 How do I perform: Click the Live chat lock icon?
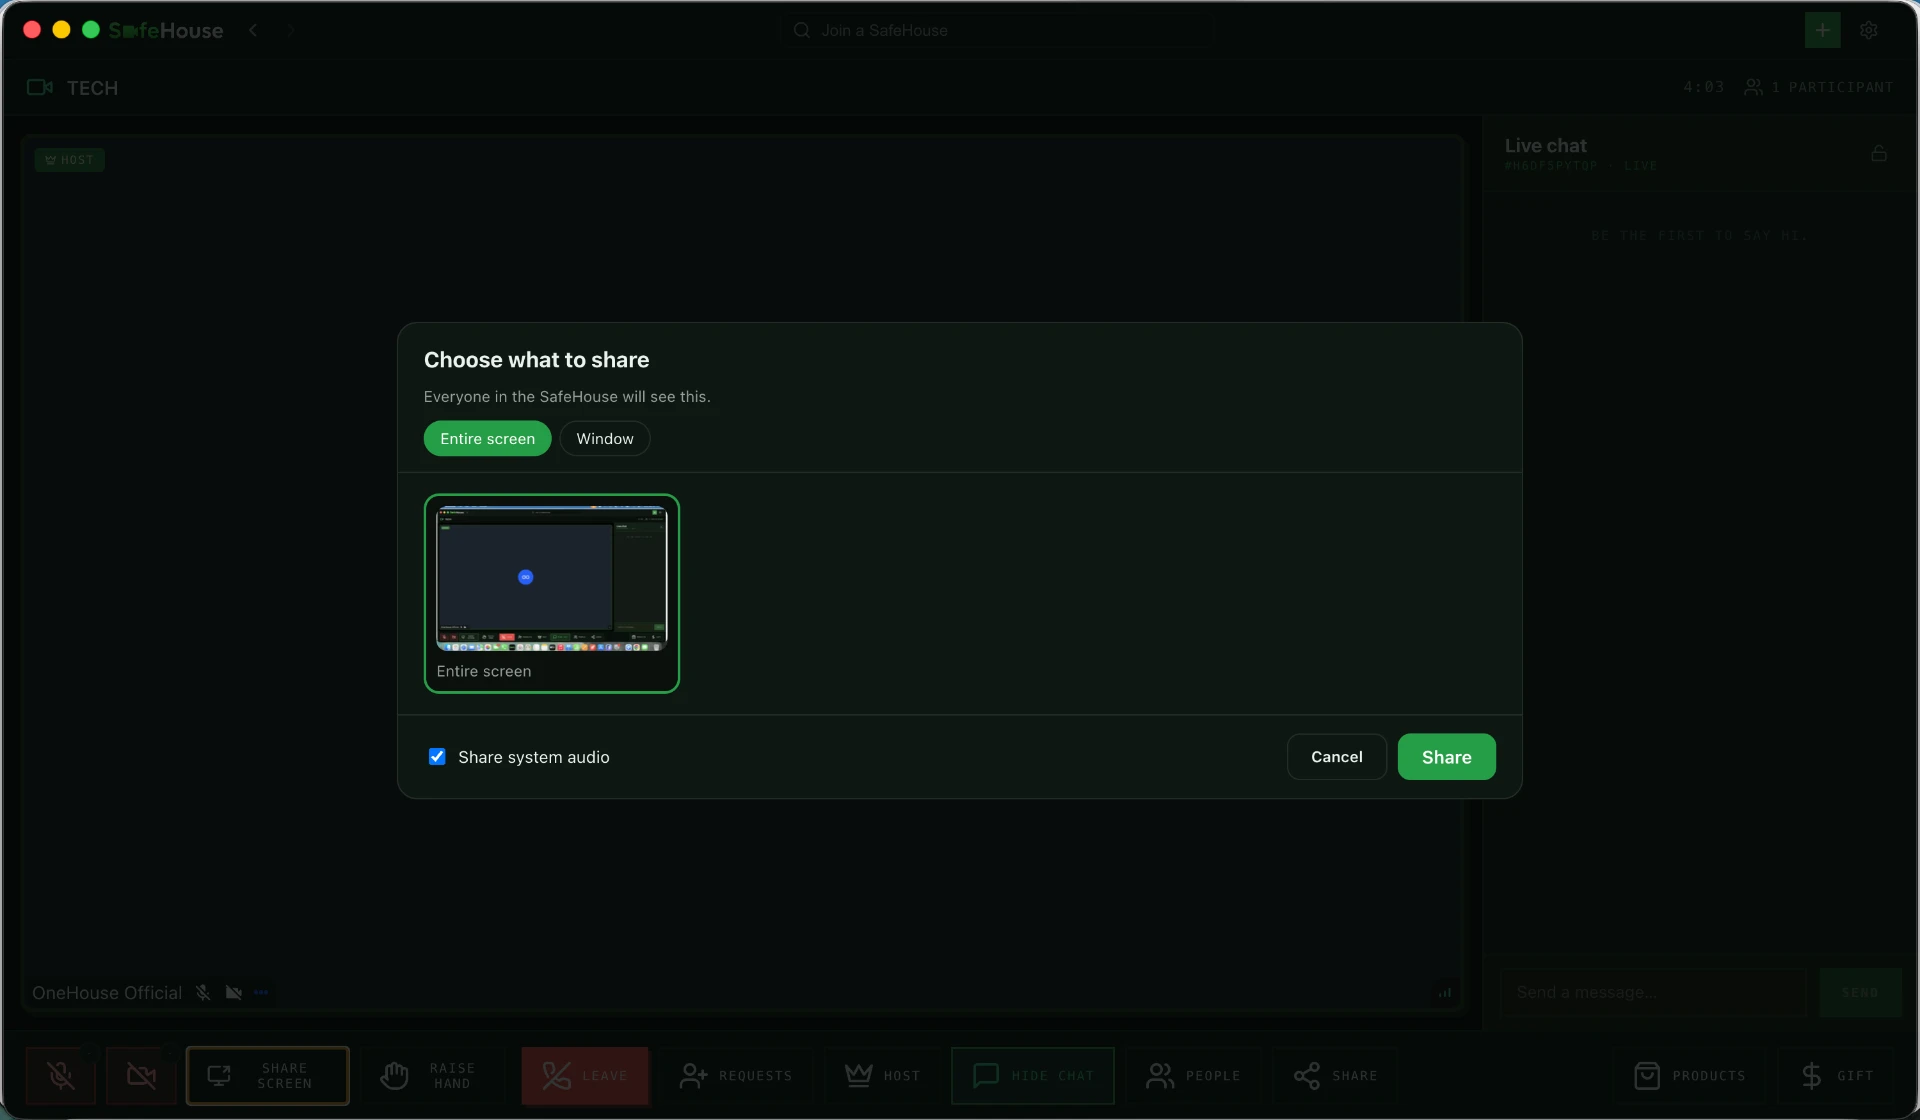[1879, 153]
